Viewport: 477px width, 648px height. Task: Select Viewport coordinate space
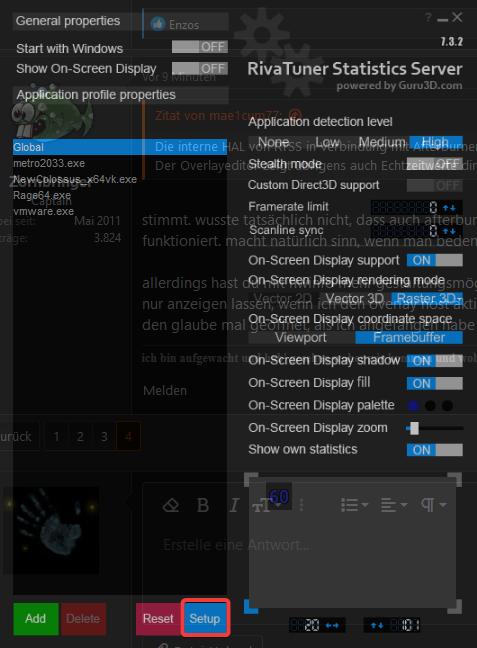(301, 337)
